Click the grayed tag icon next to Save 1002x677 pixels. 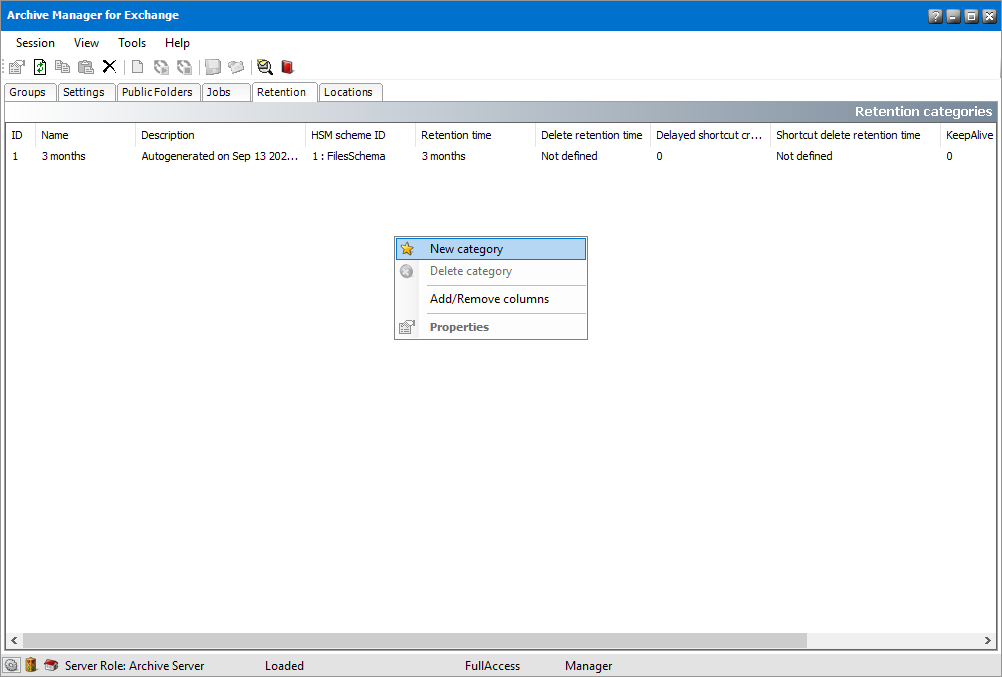tap(236, 66)
